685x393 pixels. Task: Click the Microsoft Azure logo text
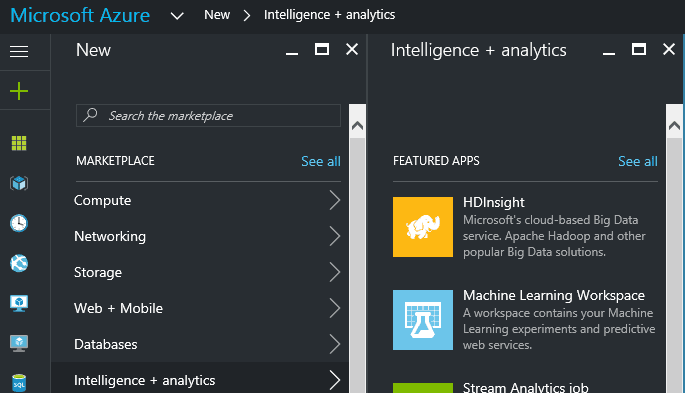(x=80, y=15)
